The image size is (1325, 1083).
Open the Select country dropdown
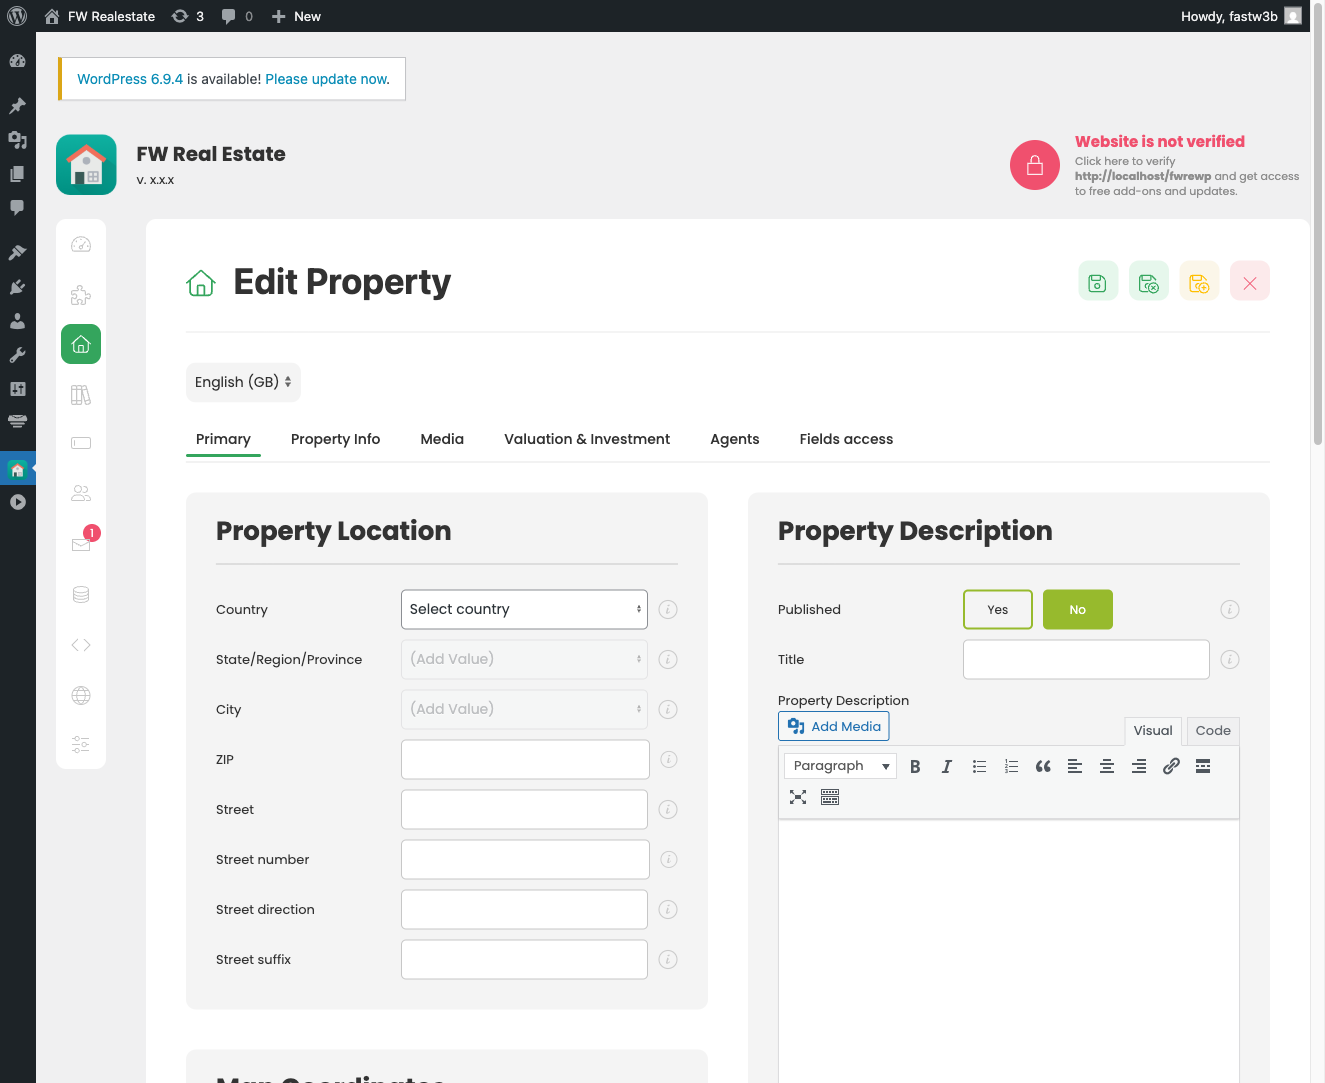tap(523, 609)
